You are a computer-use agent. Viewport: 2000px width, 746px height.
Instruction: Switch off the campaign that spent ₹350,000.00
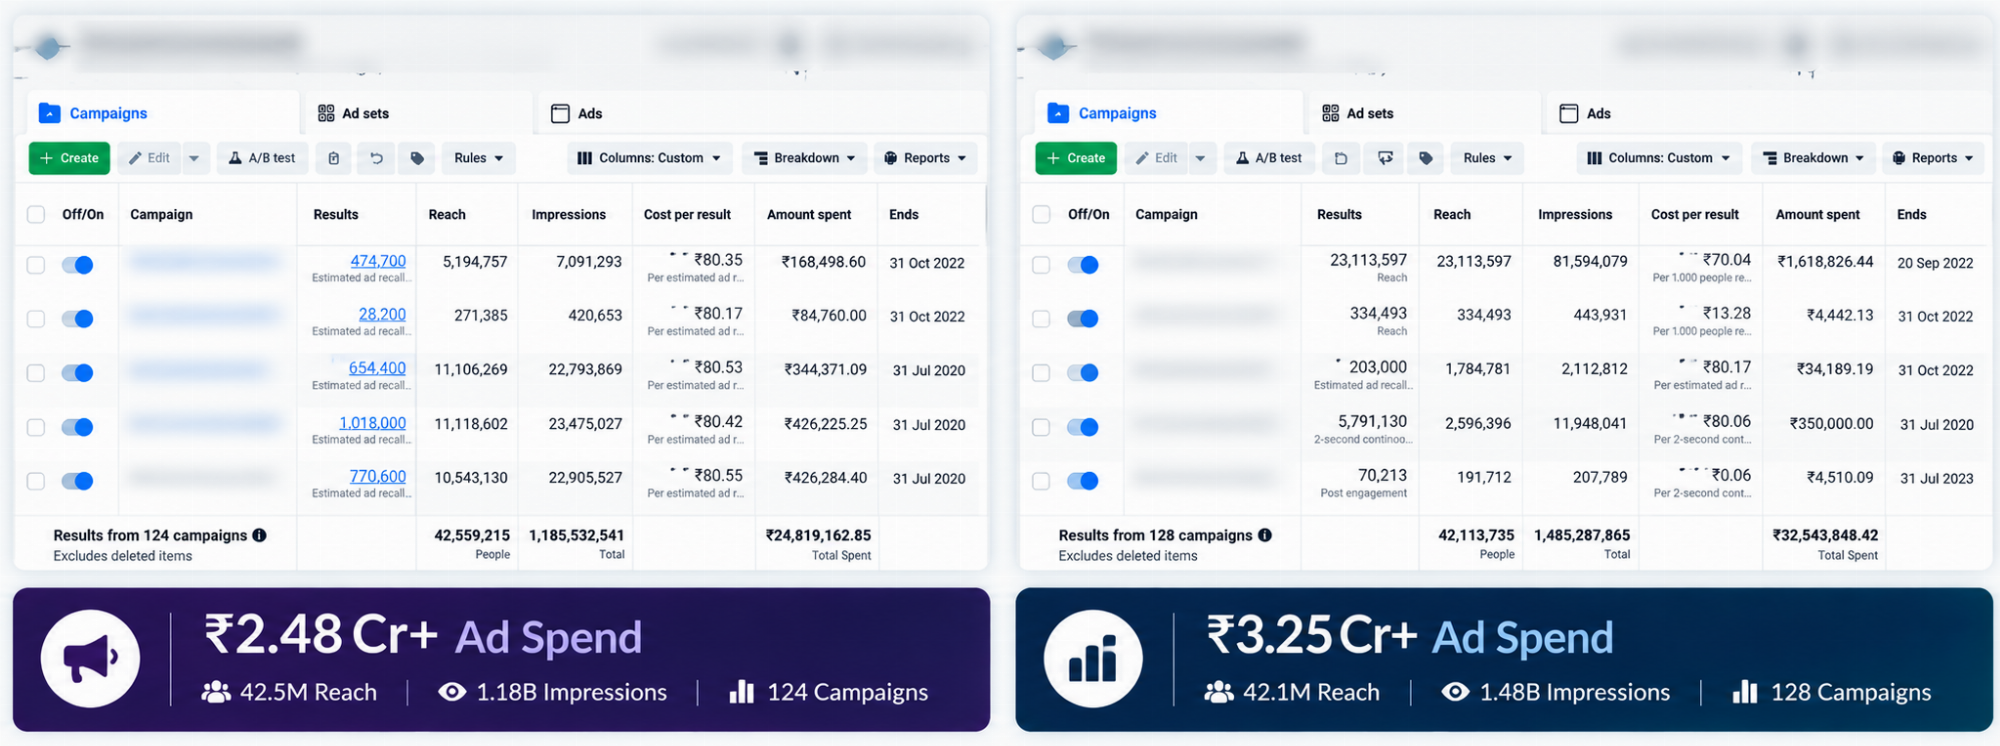tap(1083, 427)
